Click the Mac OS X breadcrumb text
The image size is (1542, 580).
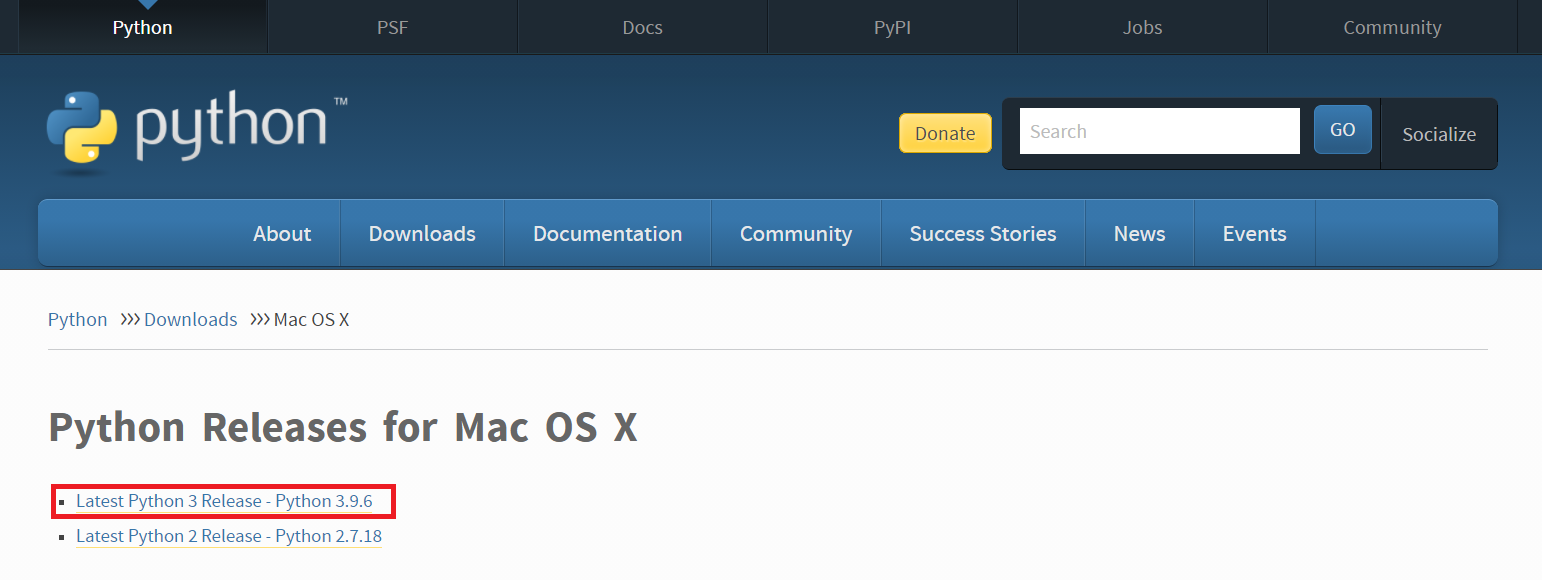pyautogui.click(x=312, y=320)
